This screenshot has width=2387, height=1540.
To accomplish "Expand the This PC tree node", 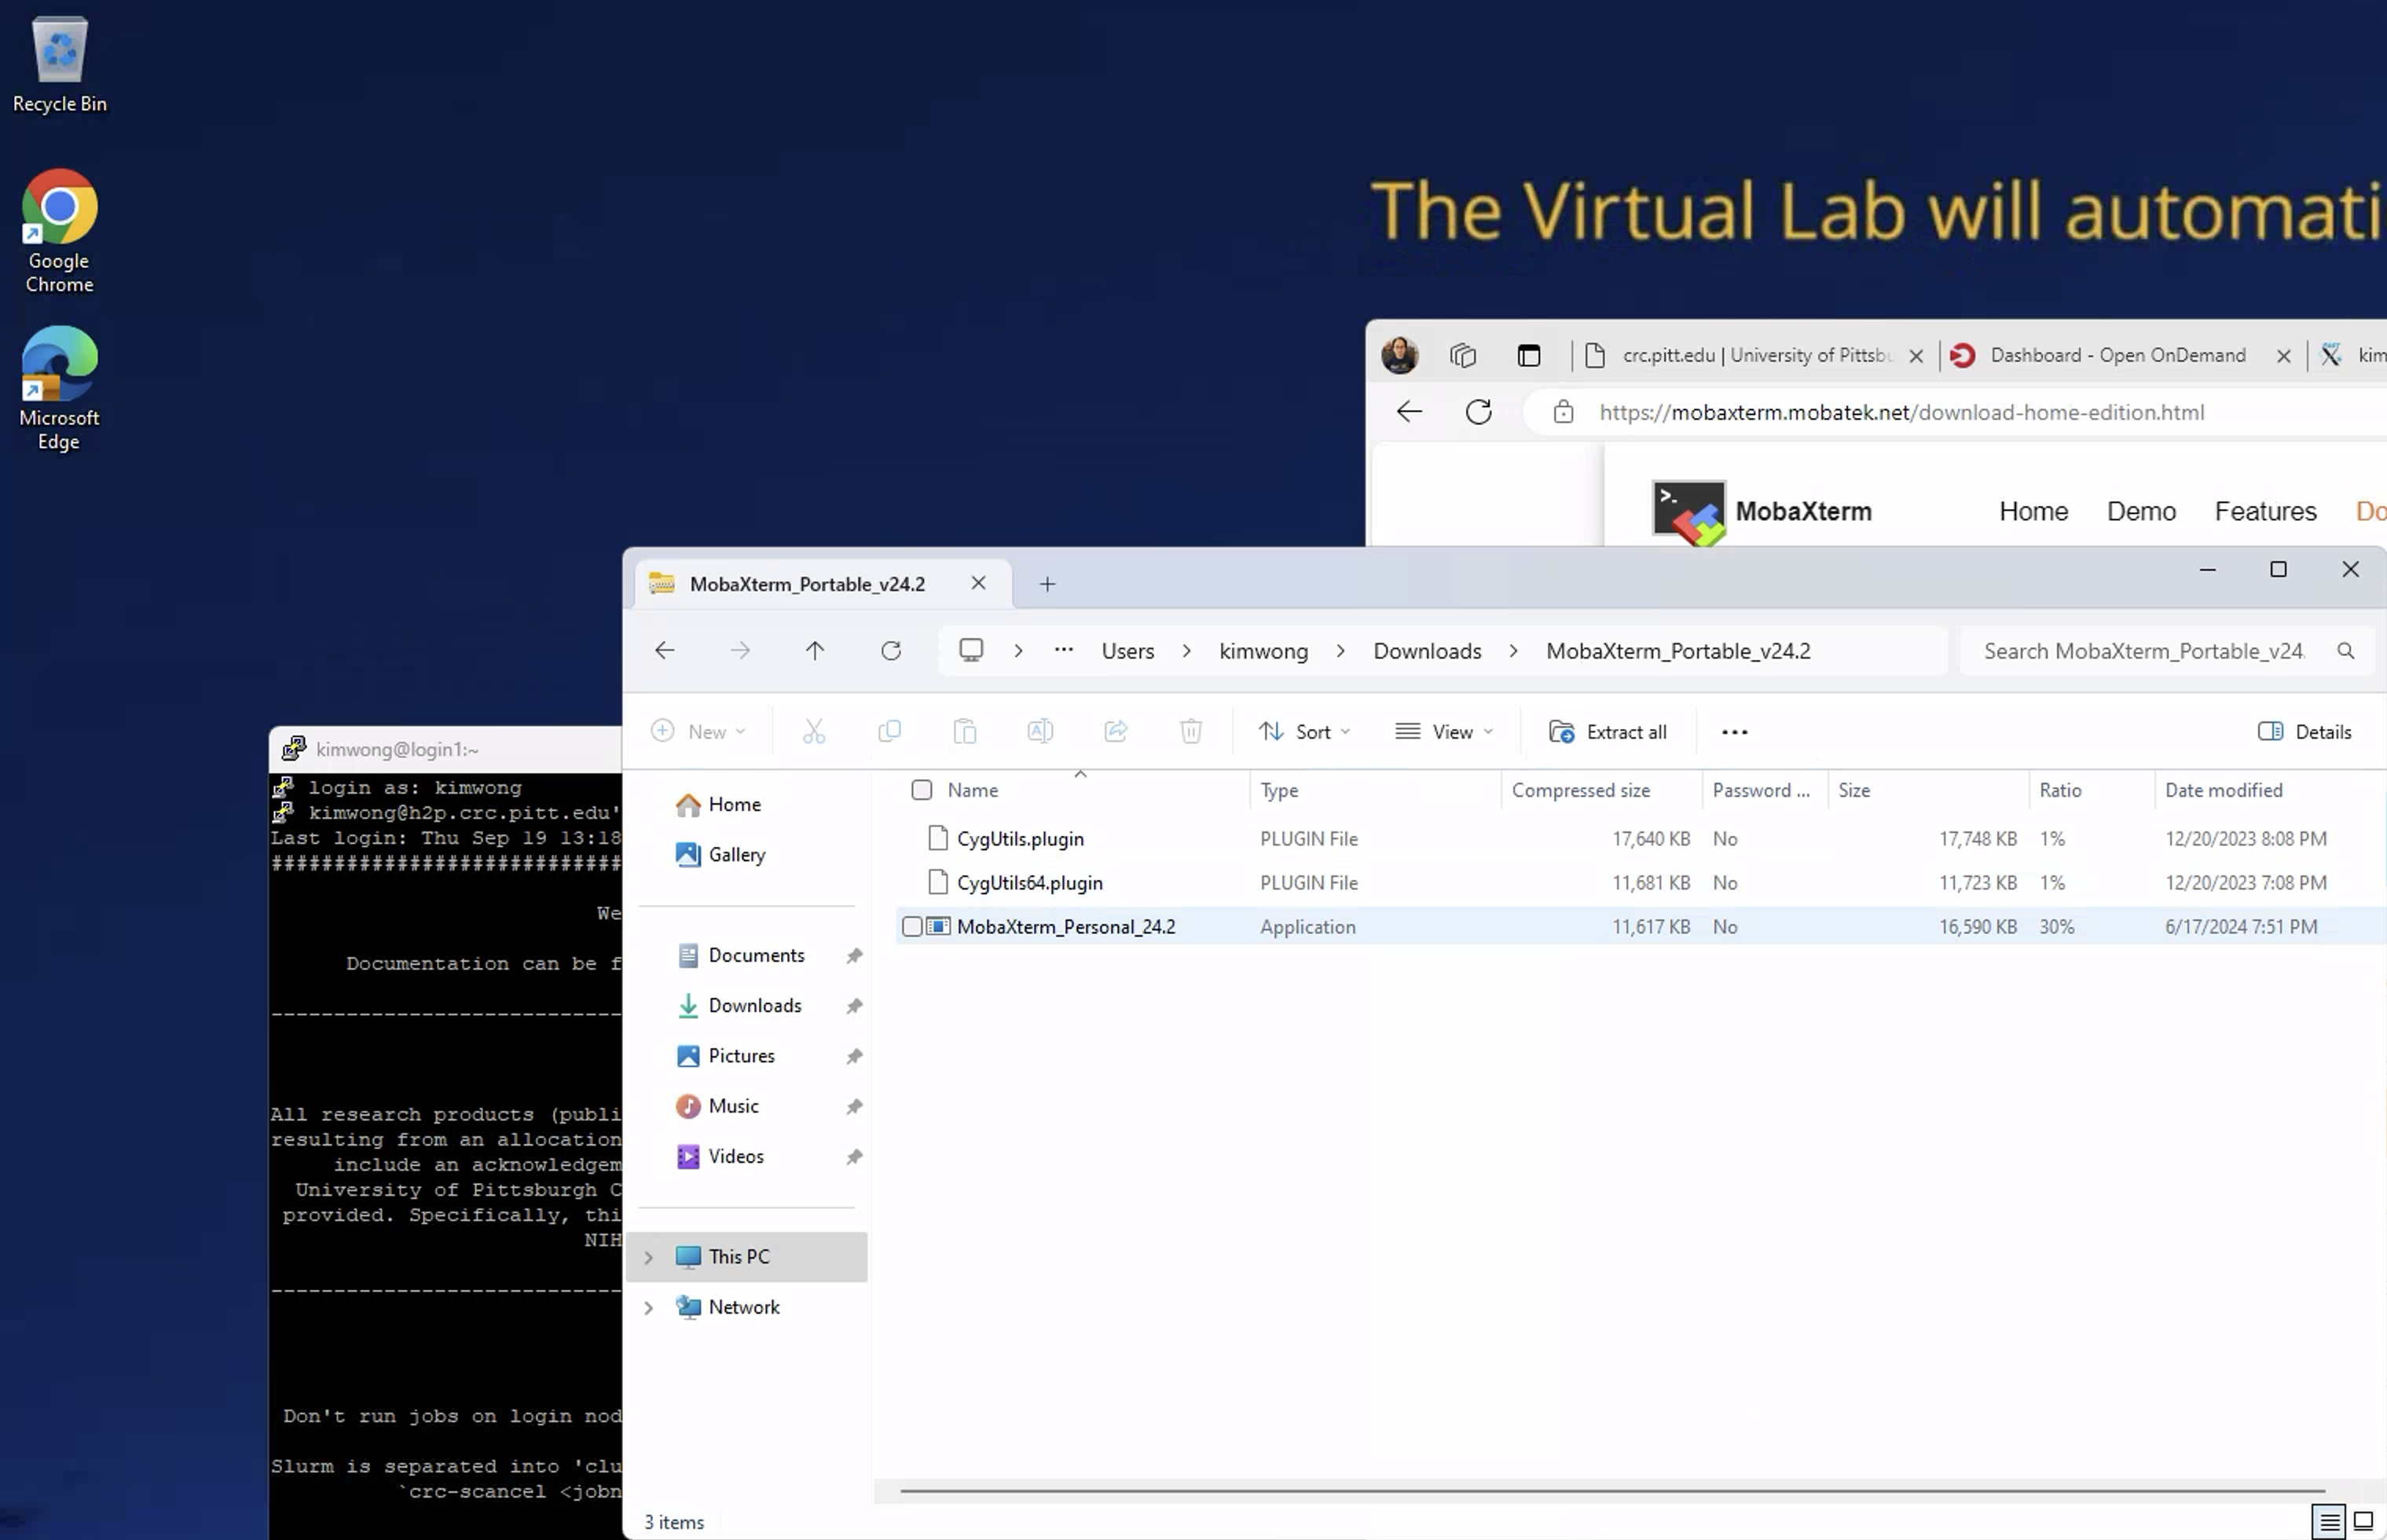I will 648,1257.
